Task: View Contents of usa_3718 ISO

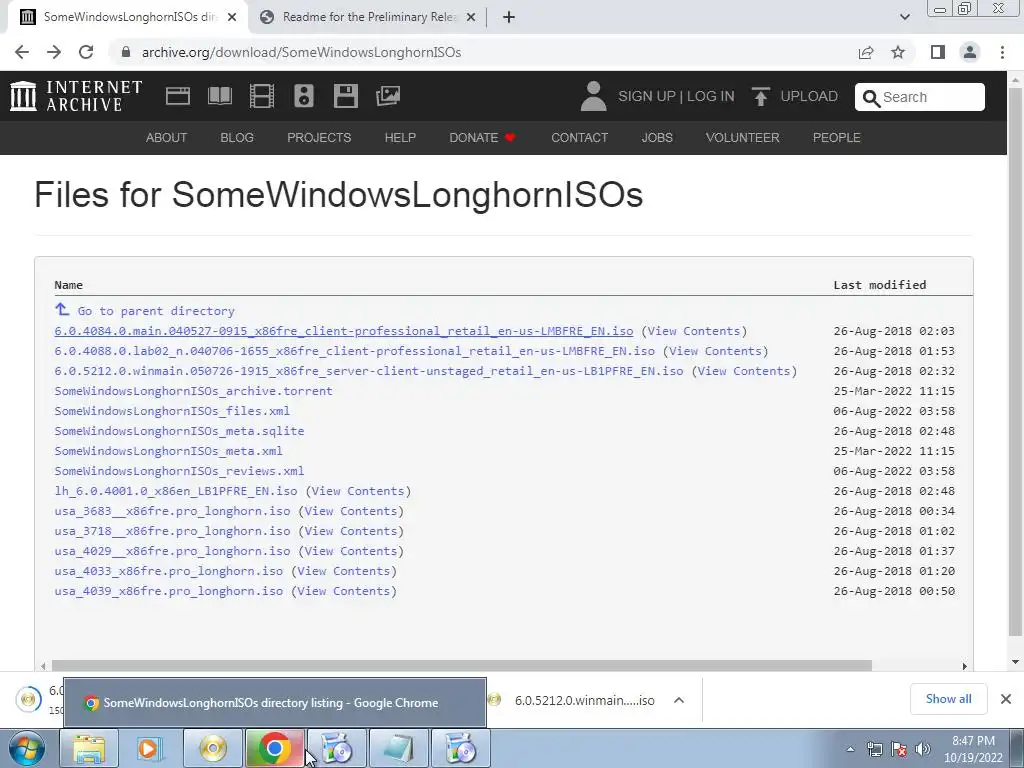Action: point(351,531)
